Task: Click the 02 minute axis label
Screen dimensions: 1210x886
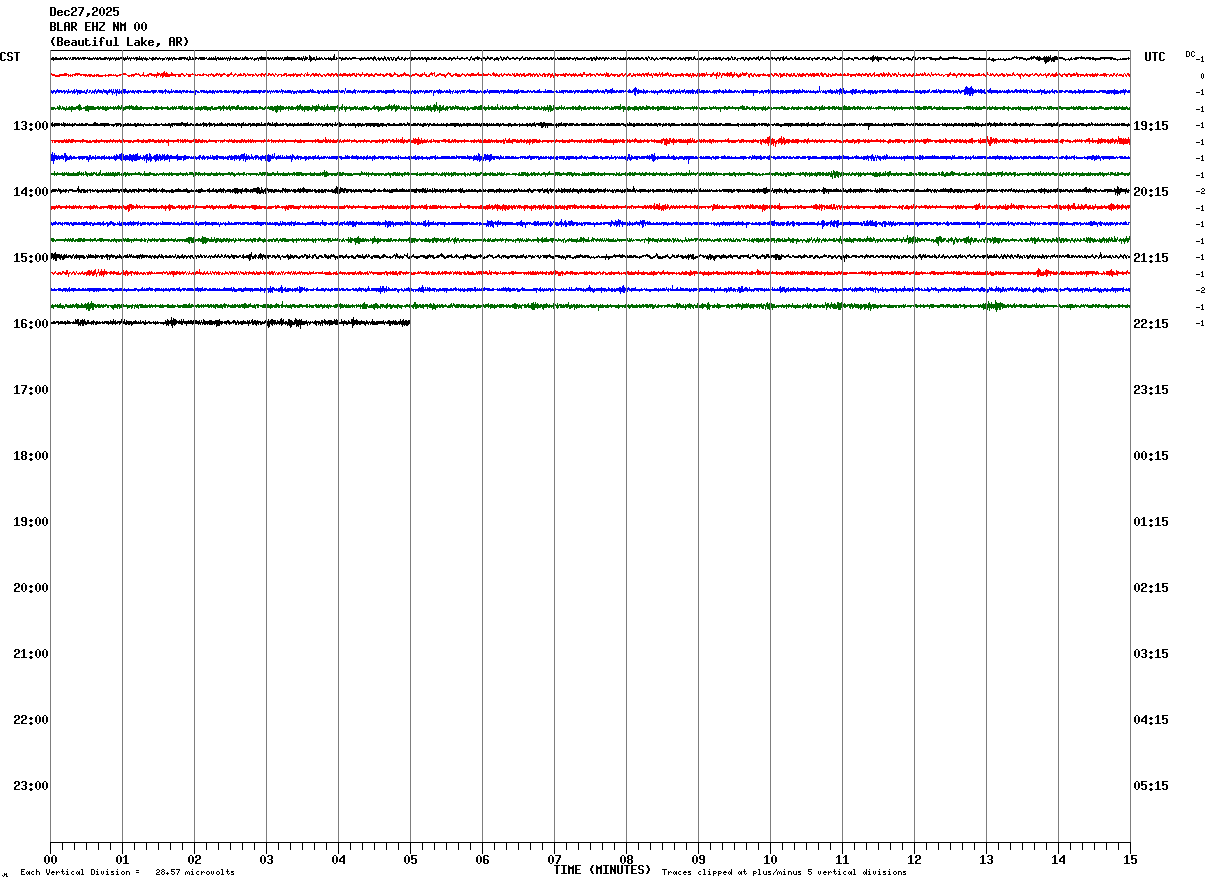Action: 194,860
